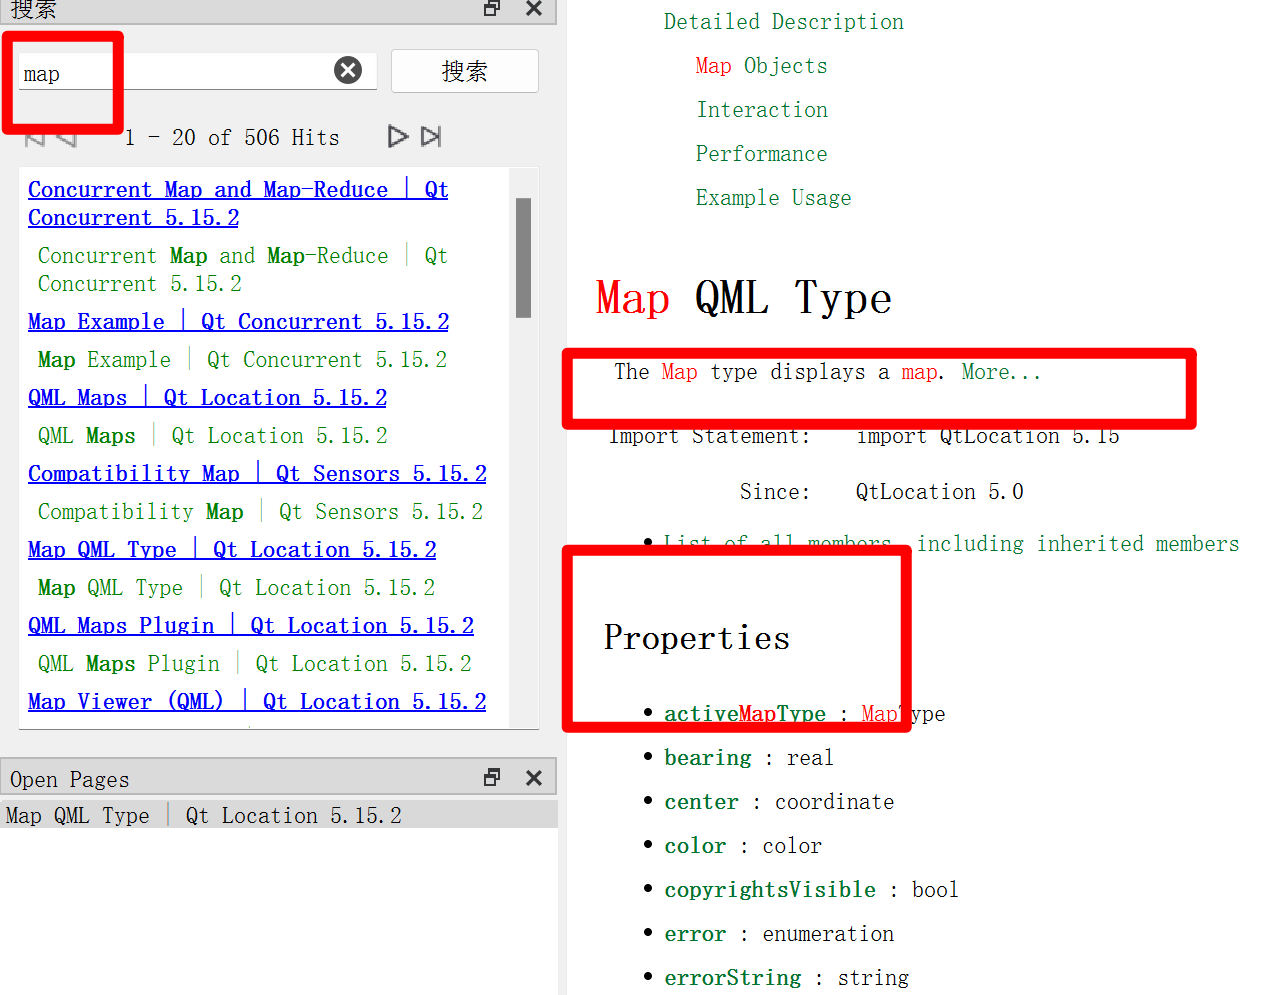Jump to Performance section link
The height and width of the screenshot is (995, 1285).
click(x=762, y=154)
